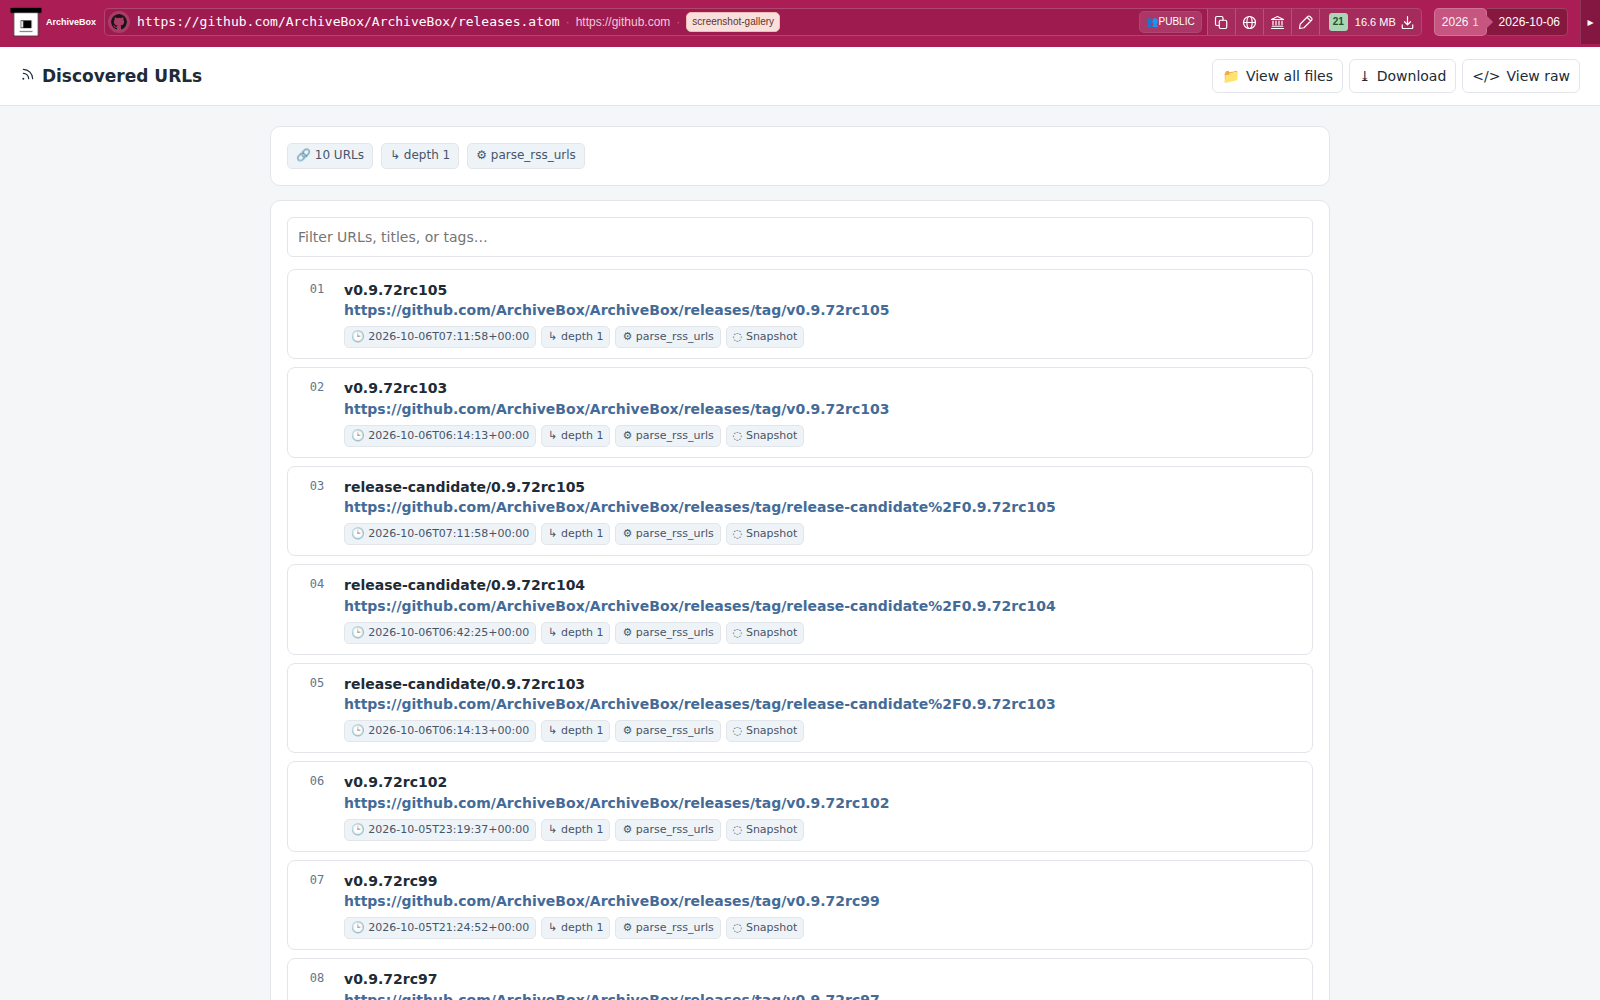Open the release-candidate%2F0.9.72rc103 link
This screenshot has width=1600, height=1000.
(700, 704)
